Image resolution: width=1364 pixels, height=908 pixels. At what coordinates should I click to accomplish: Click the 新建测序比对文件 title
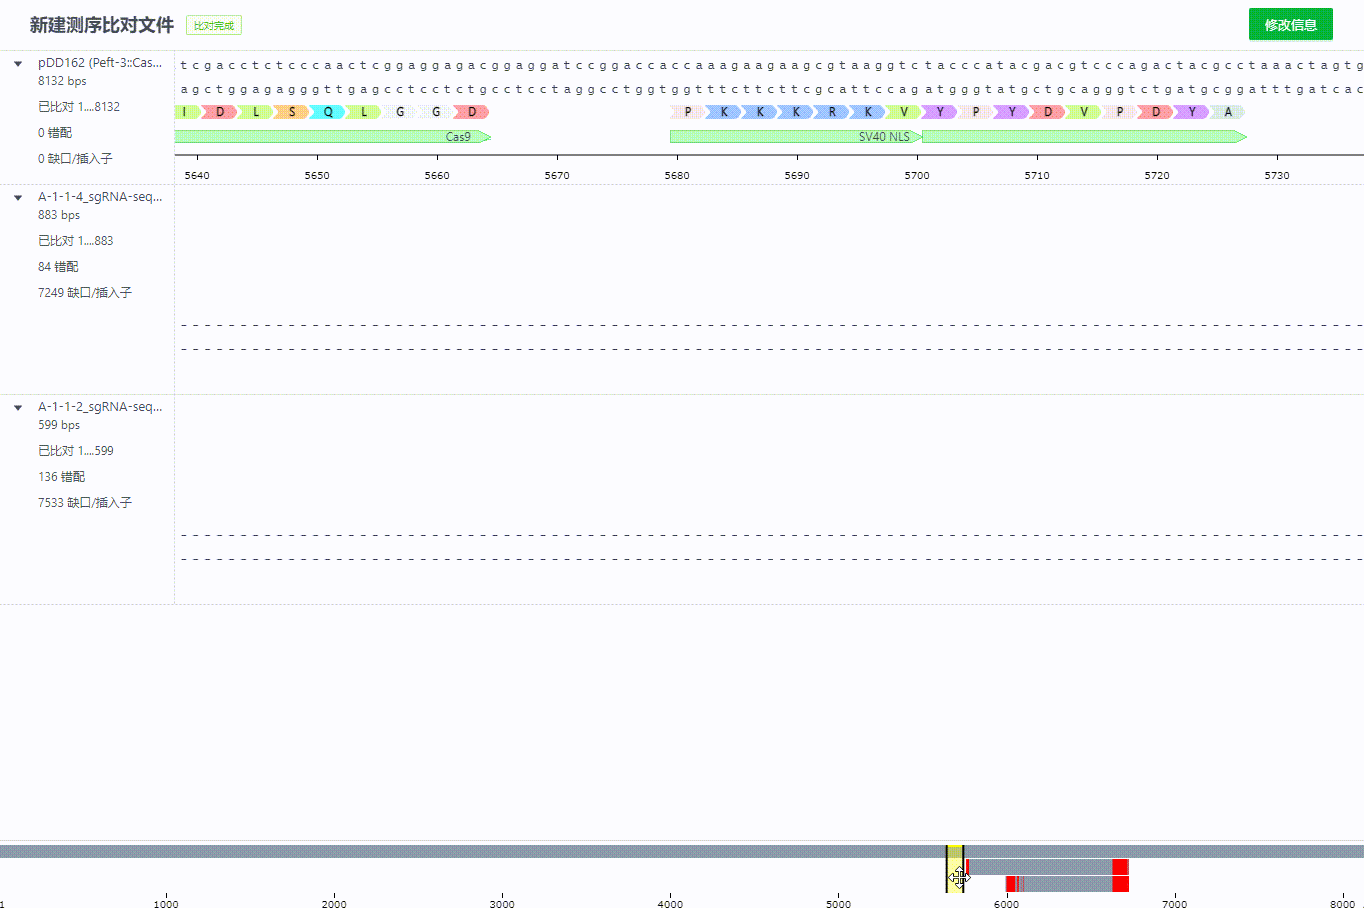(x=102, y=25)
